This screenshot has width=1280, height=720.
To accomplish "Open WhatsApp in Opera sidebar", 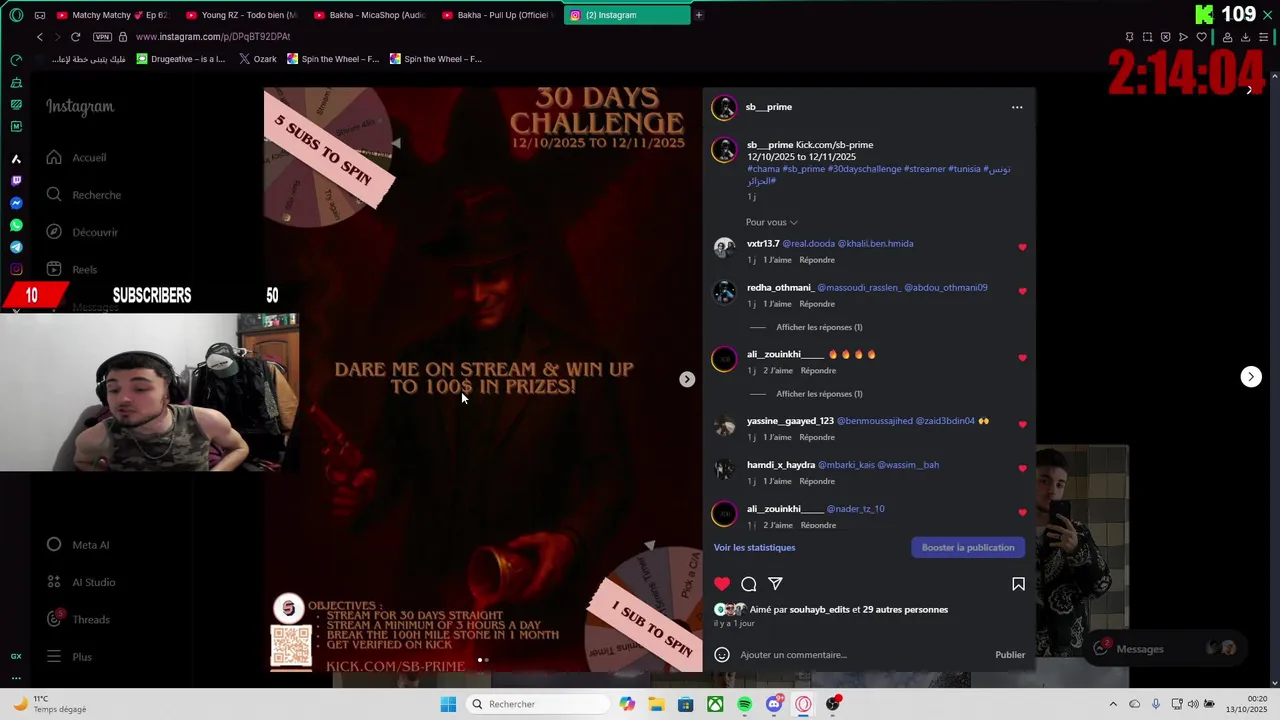I will pyautogui.click(x=16, y=225).
